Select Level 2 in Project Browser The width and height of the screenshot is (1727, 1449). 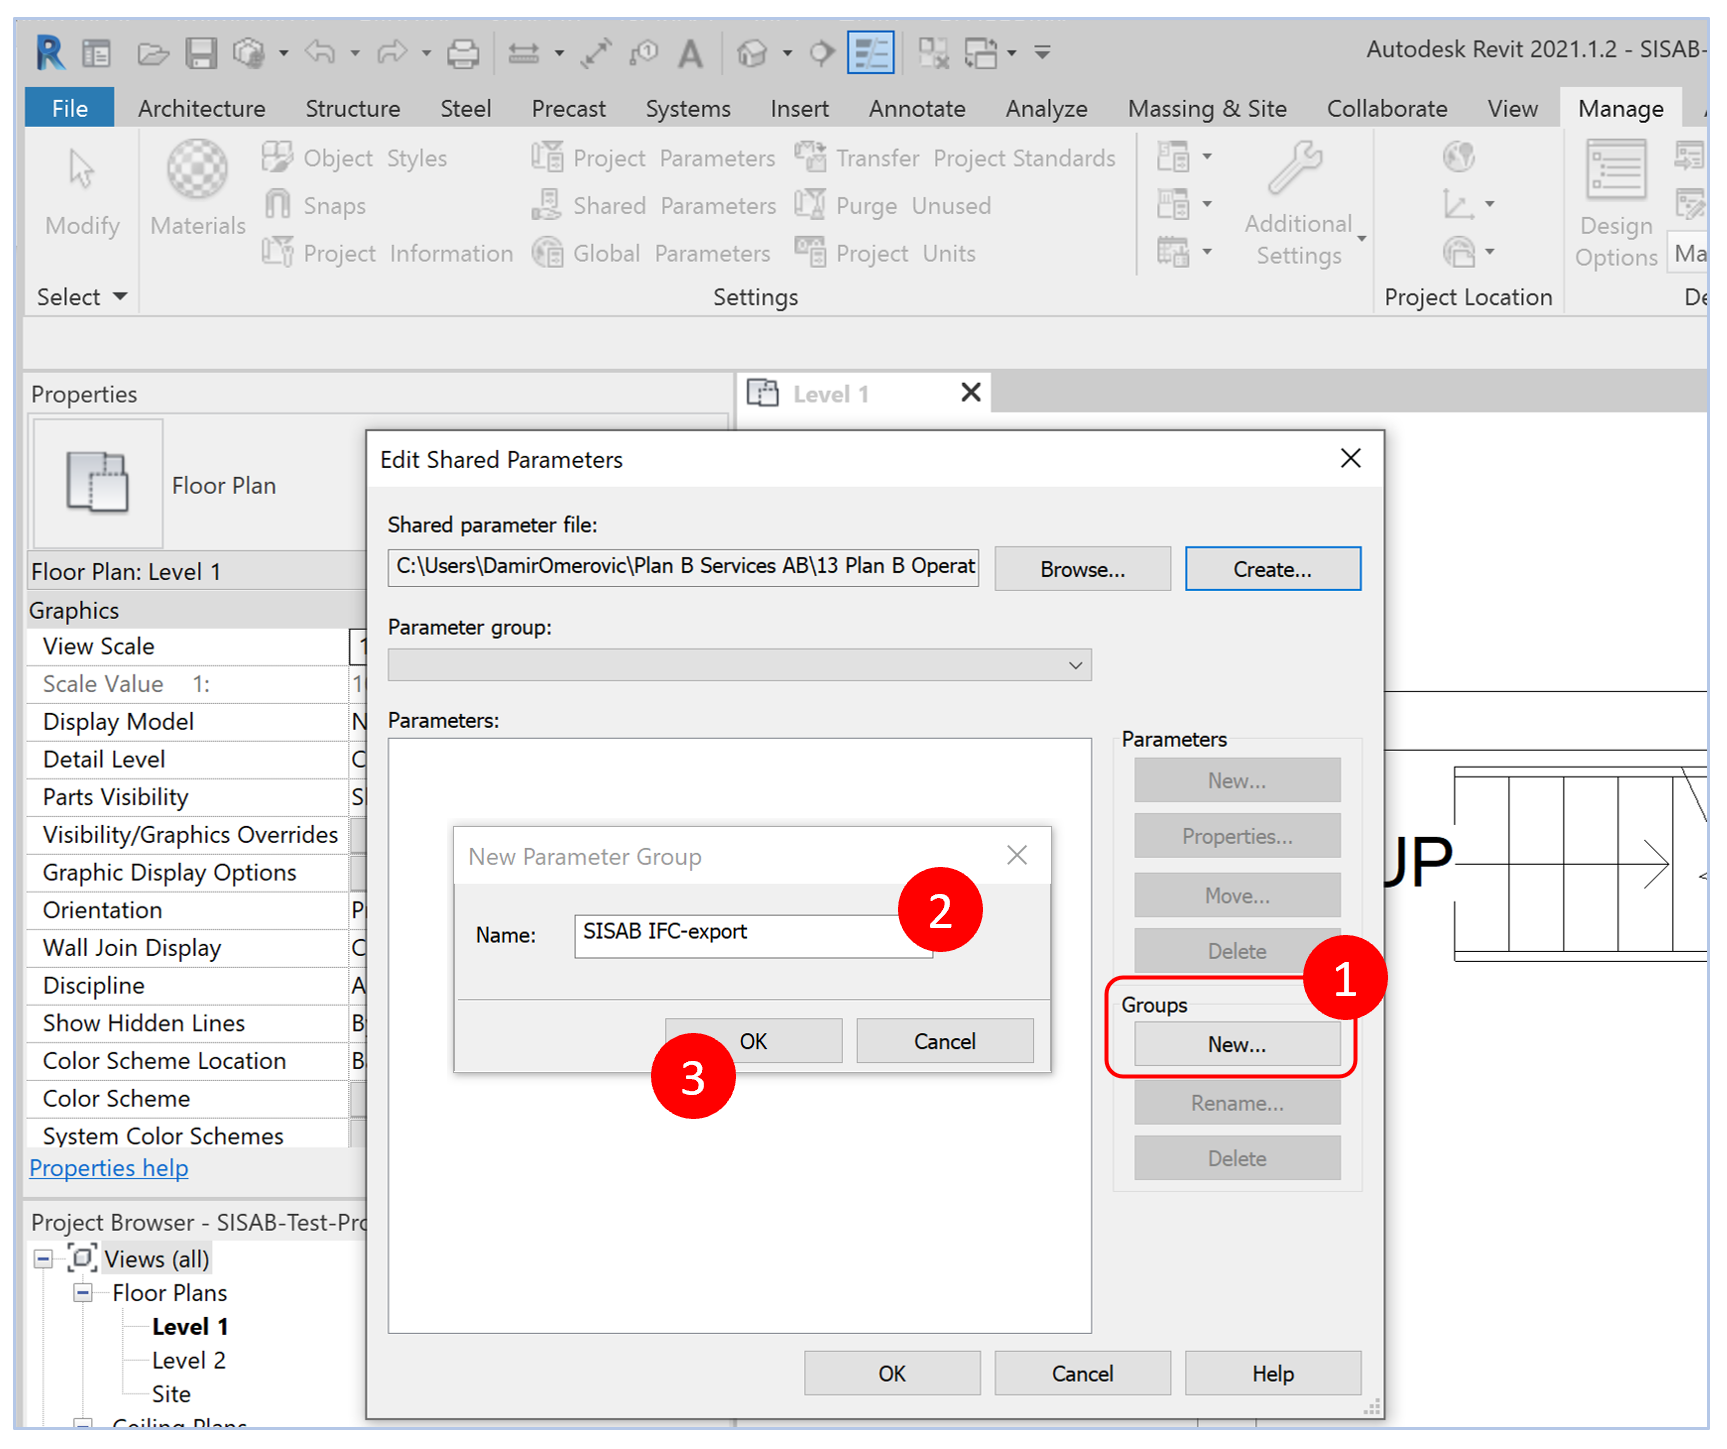coord(188,1360)
